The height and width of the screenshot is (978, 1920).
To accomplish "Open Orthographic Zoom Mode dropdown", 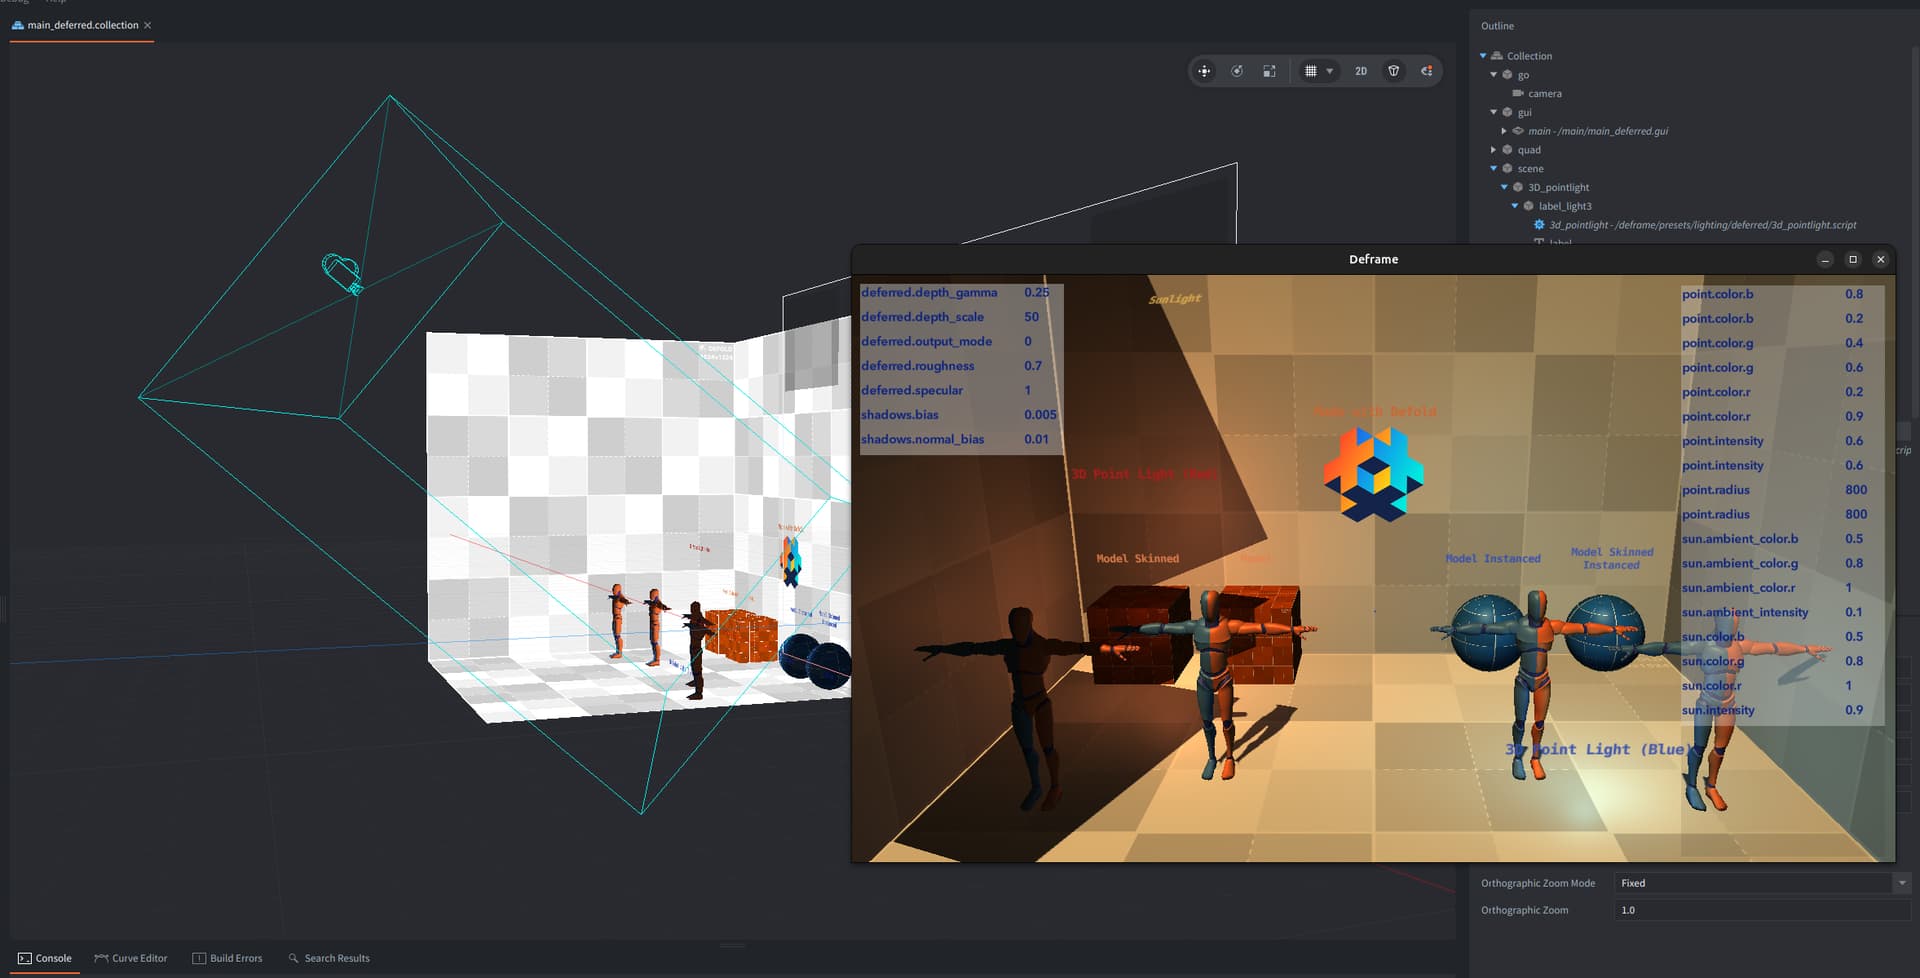I will point(1901,883).
